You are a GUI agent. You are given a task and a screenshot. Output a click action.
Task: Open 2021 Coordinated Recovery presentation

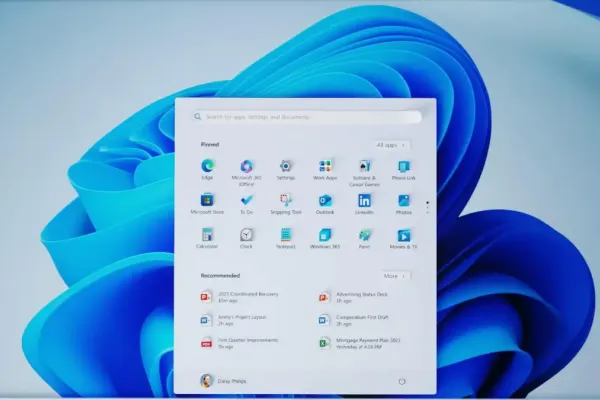[x=240, y=297]
